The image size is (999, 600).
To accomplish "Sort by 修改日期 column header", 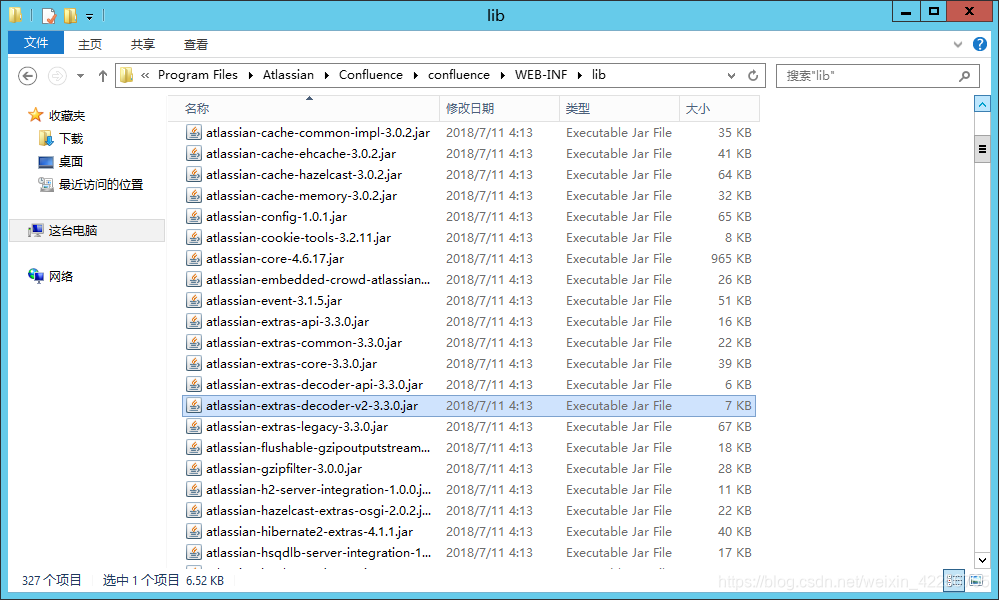I will click(x=500, y=108).
